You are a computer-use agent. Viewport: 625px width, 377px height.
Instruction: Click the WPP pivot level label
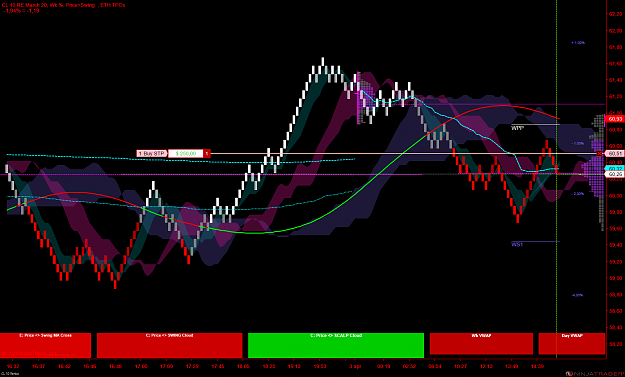coord(517,128)
